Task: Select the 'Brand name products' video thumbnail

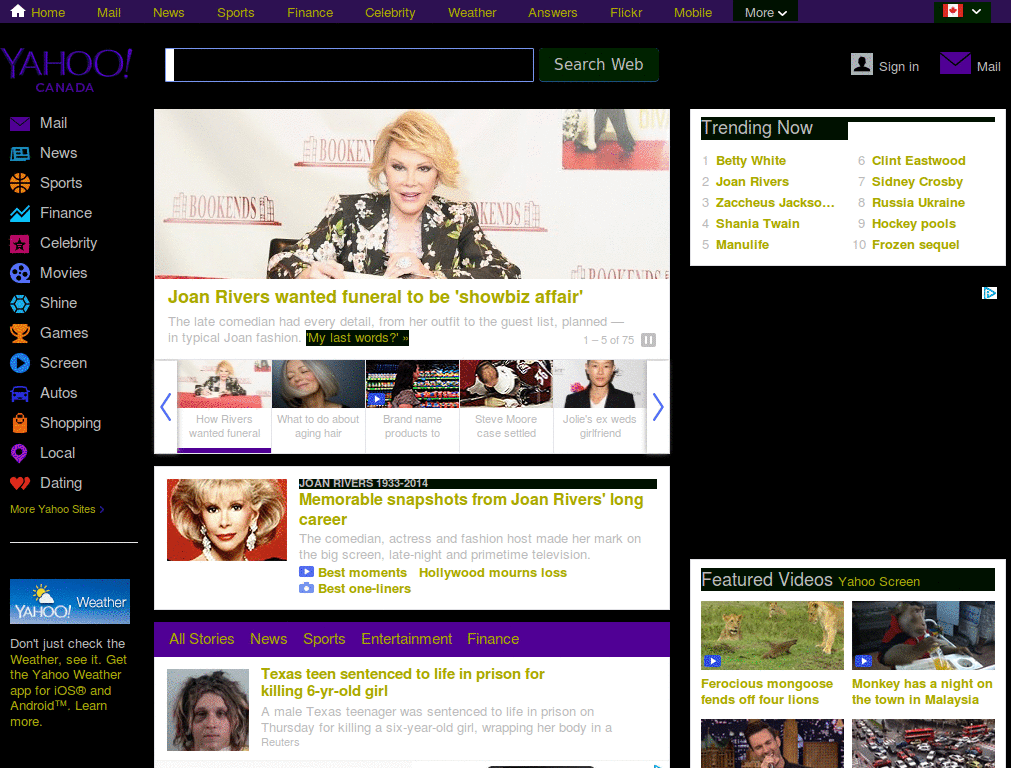Action: [412, 405]
